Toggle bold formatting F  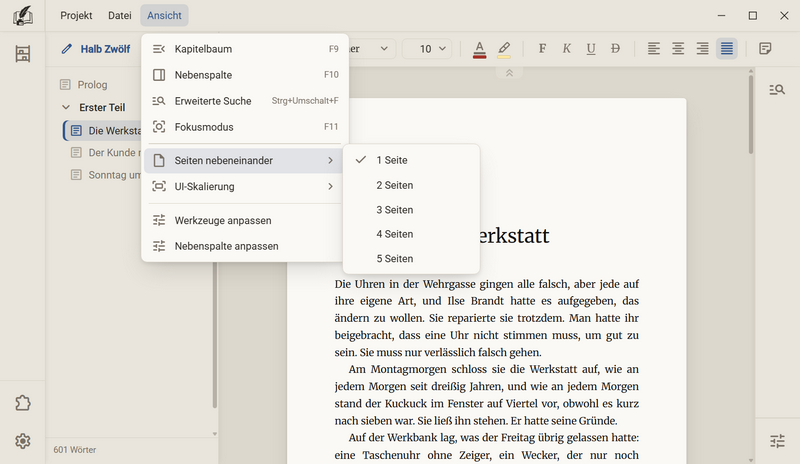tap(542, 49)
